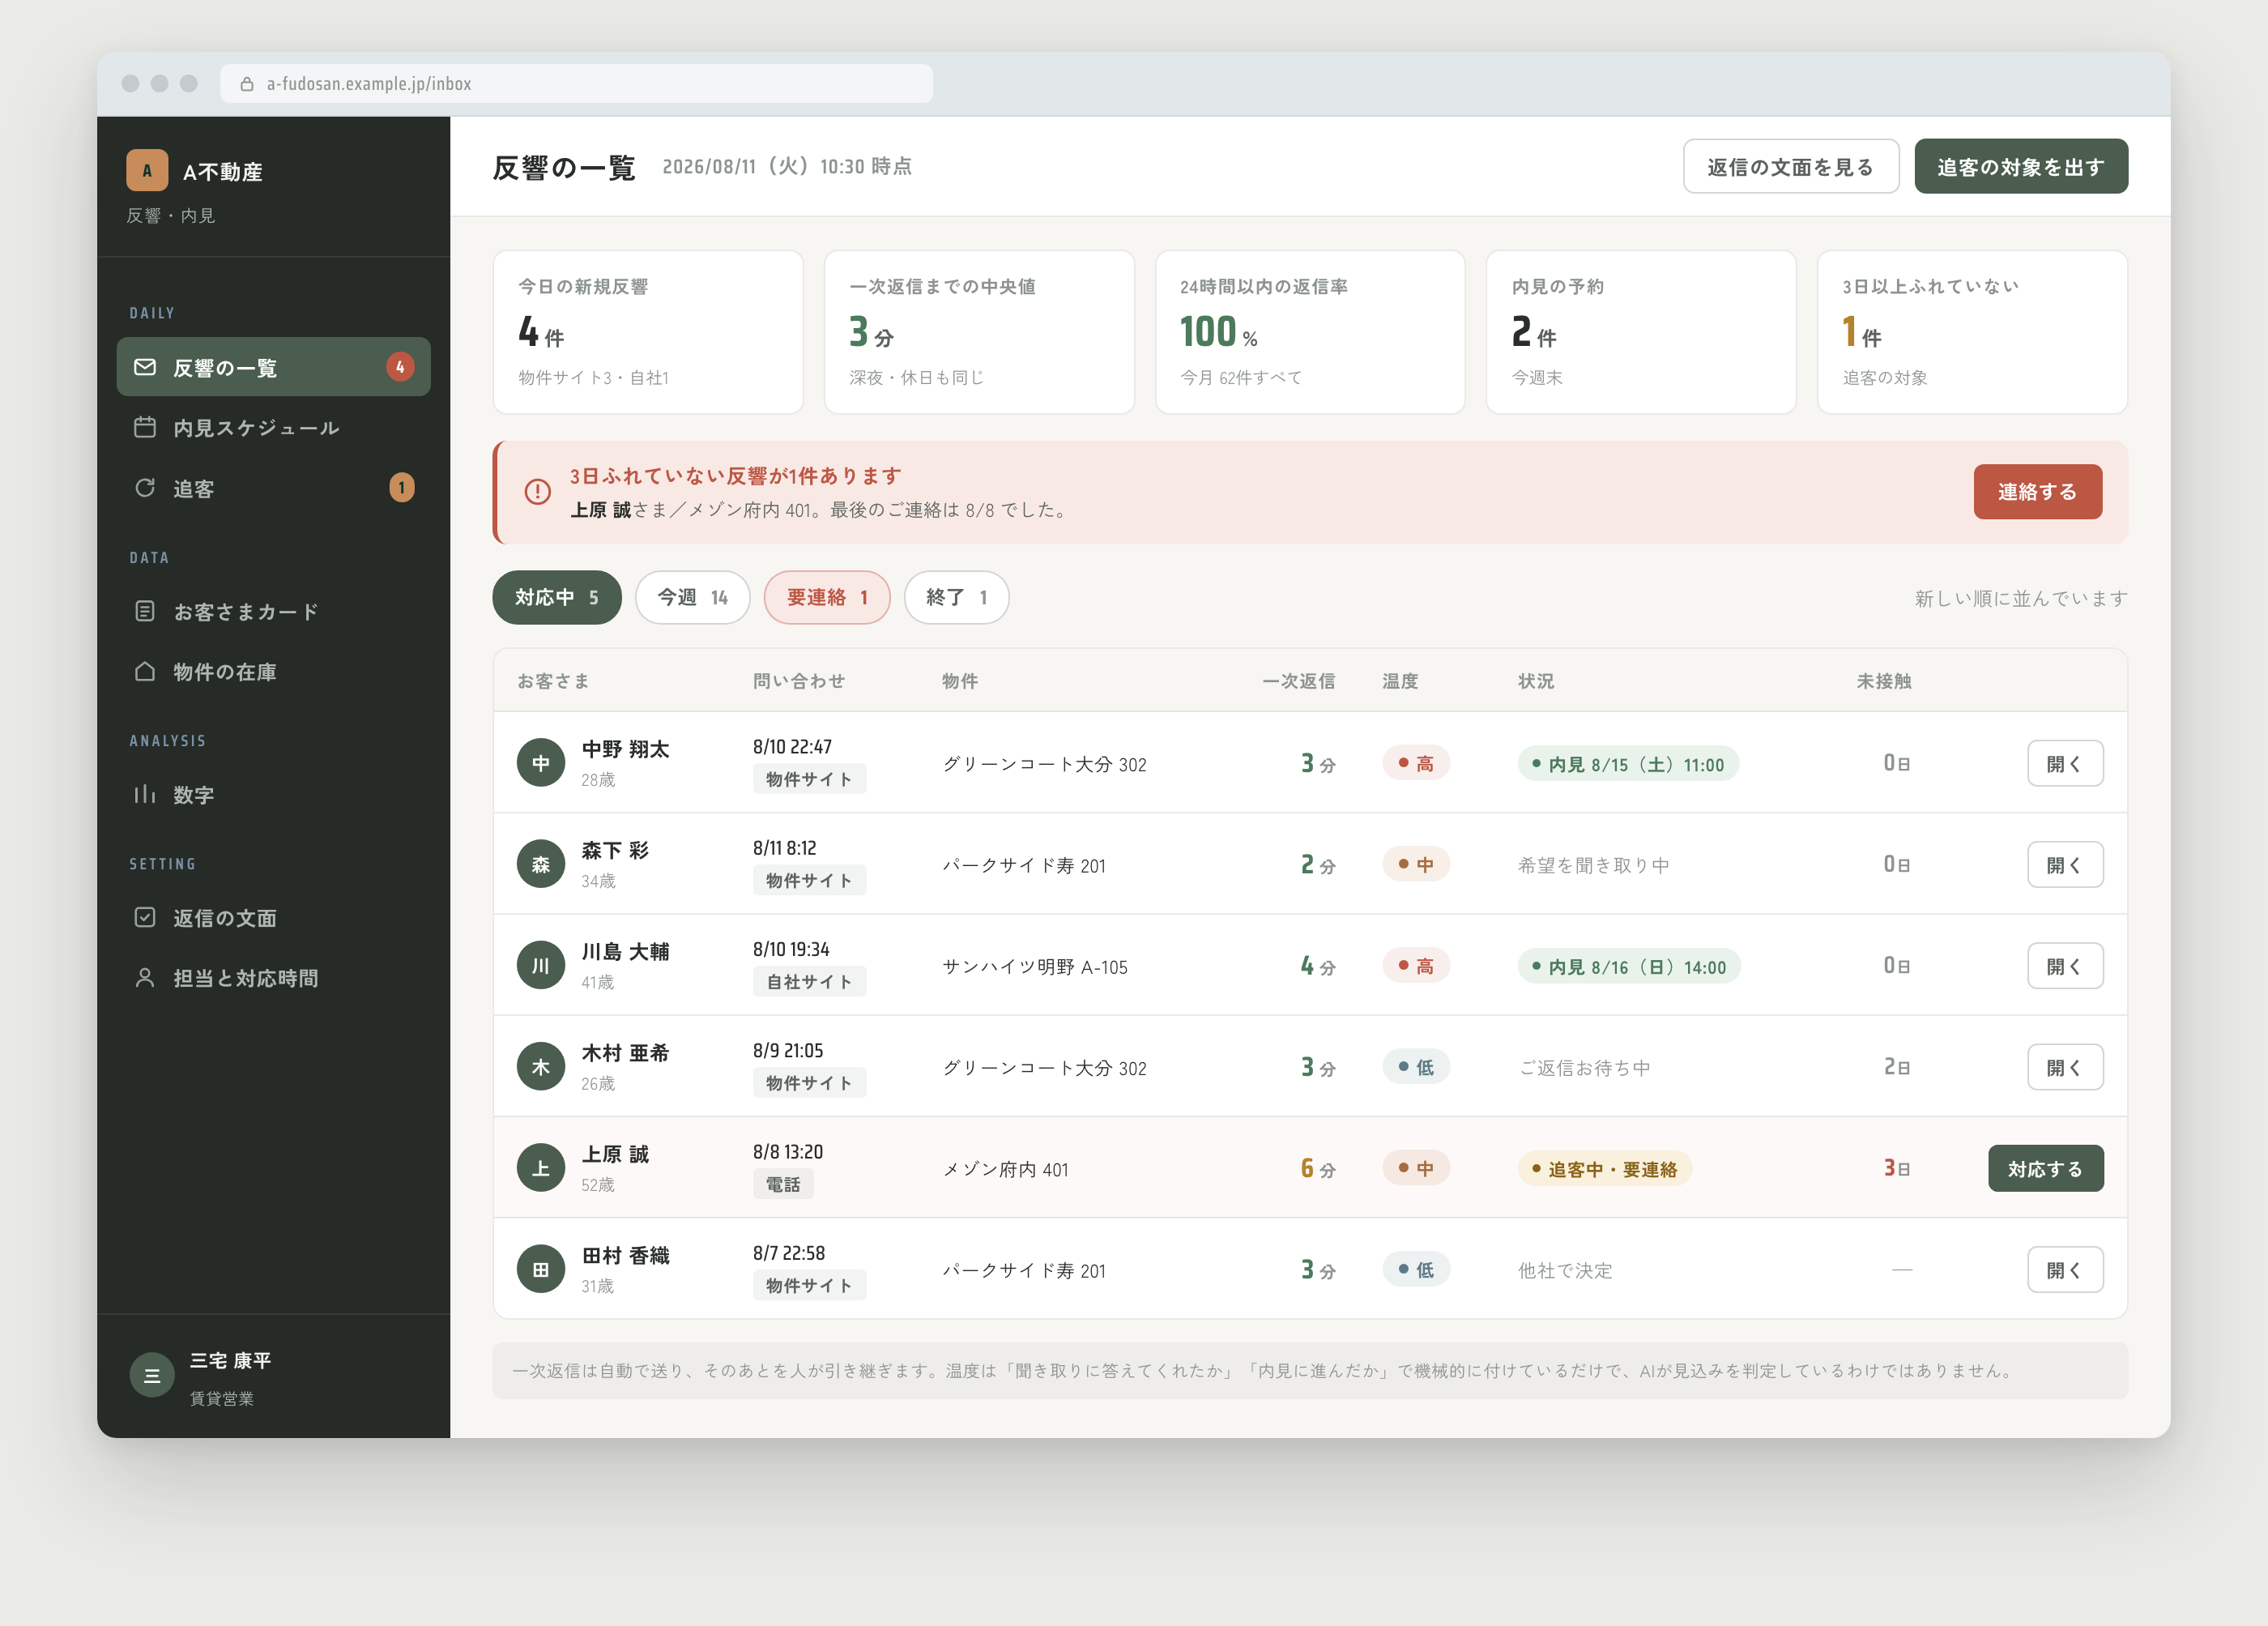Click the 今日の新規反響 stat card
This screenshot has height=1626, width=2268.
pos(648,332)
